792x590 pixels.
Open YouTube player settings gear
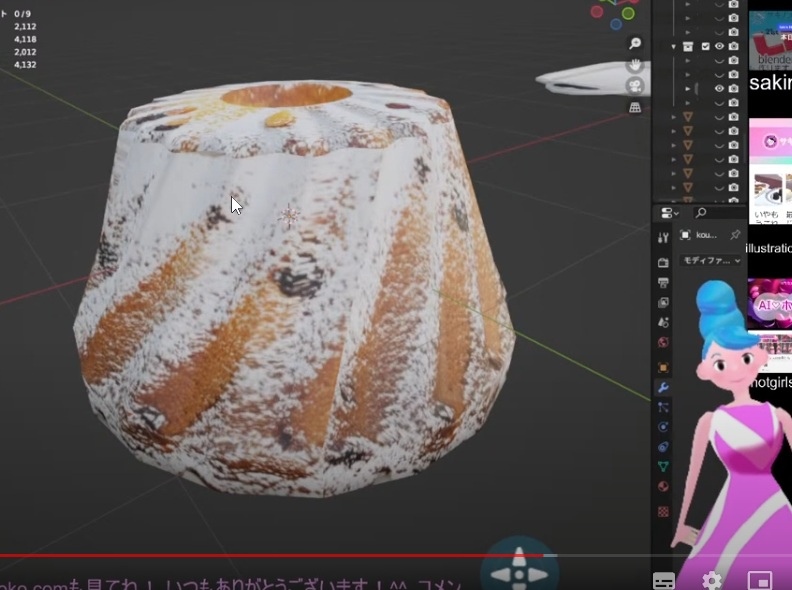pos(712,580)
